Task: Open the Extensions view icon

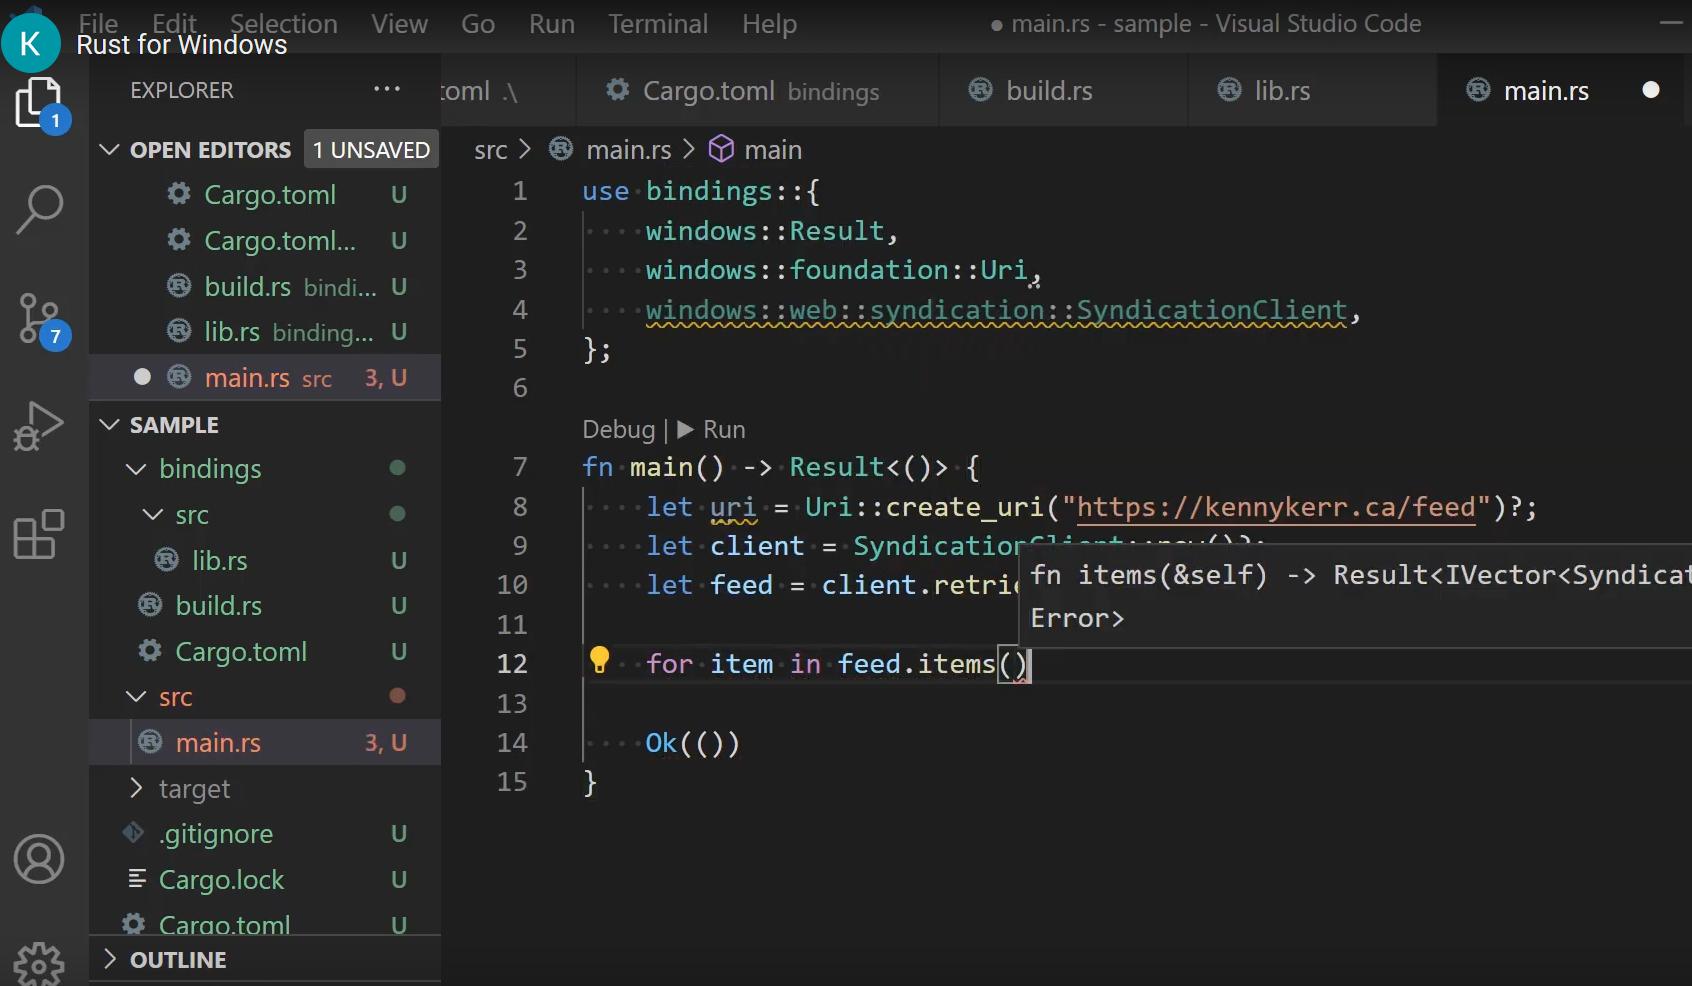Action: coord(38,534)
